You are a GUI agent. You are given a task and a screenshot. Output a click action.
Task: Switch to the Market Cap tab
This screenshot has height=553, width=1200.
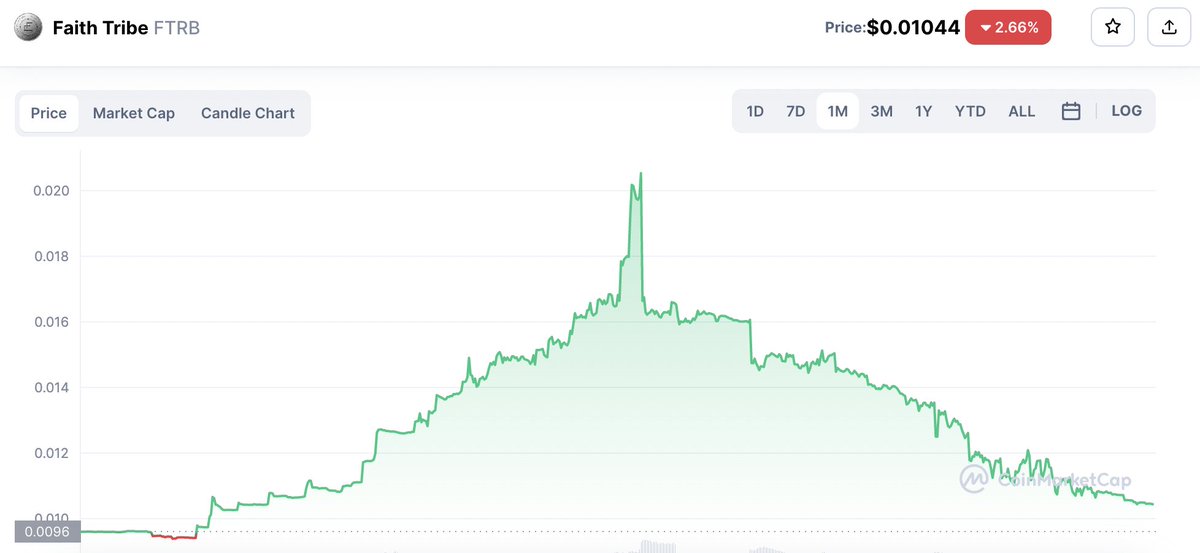[134, 113]
